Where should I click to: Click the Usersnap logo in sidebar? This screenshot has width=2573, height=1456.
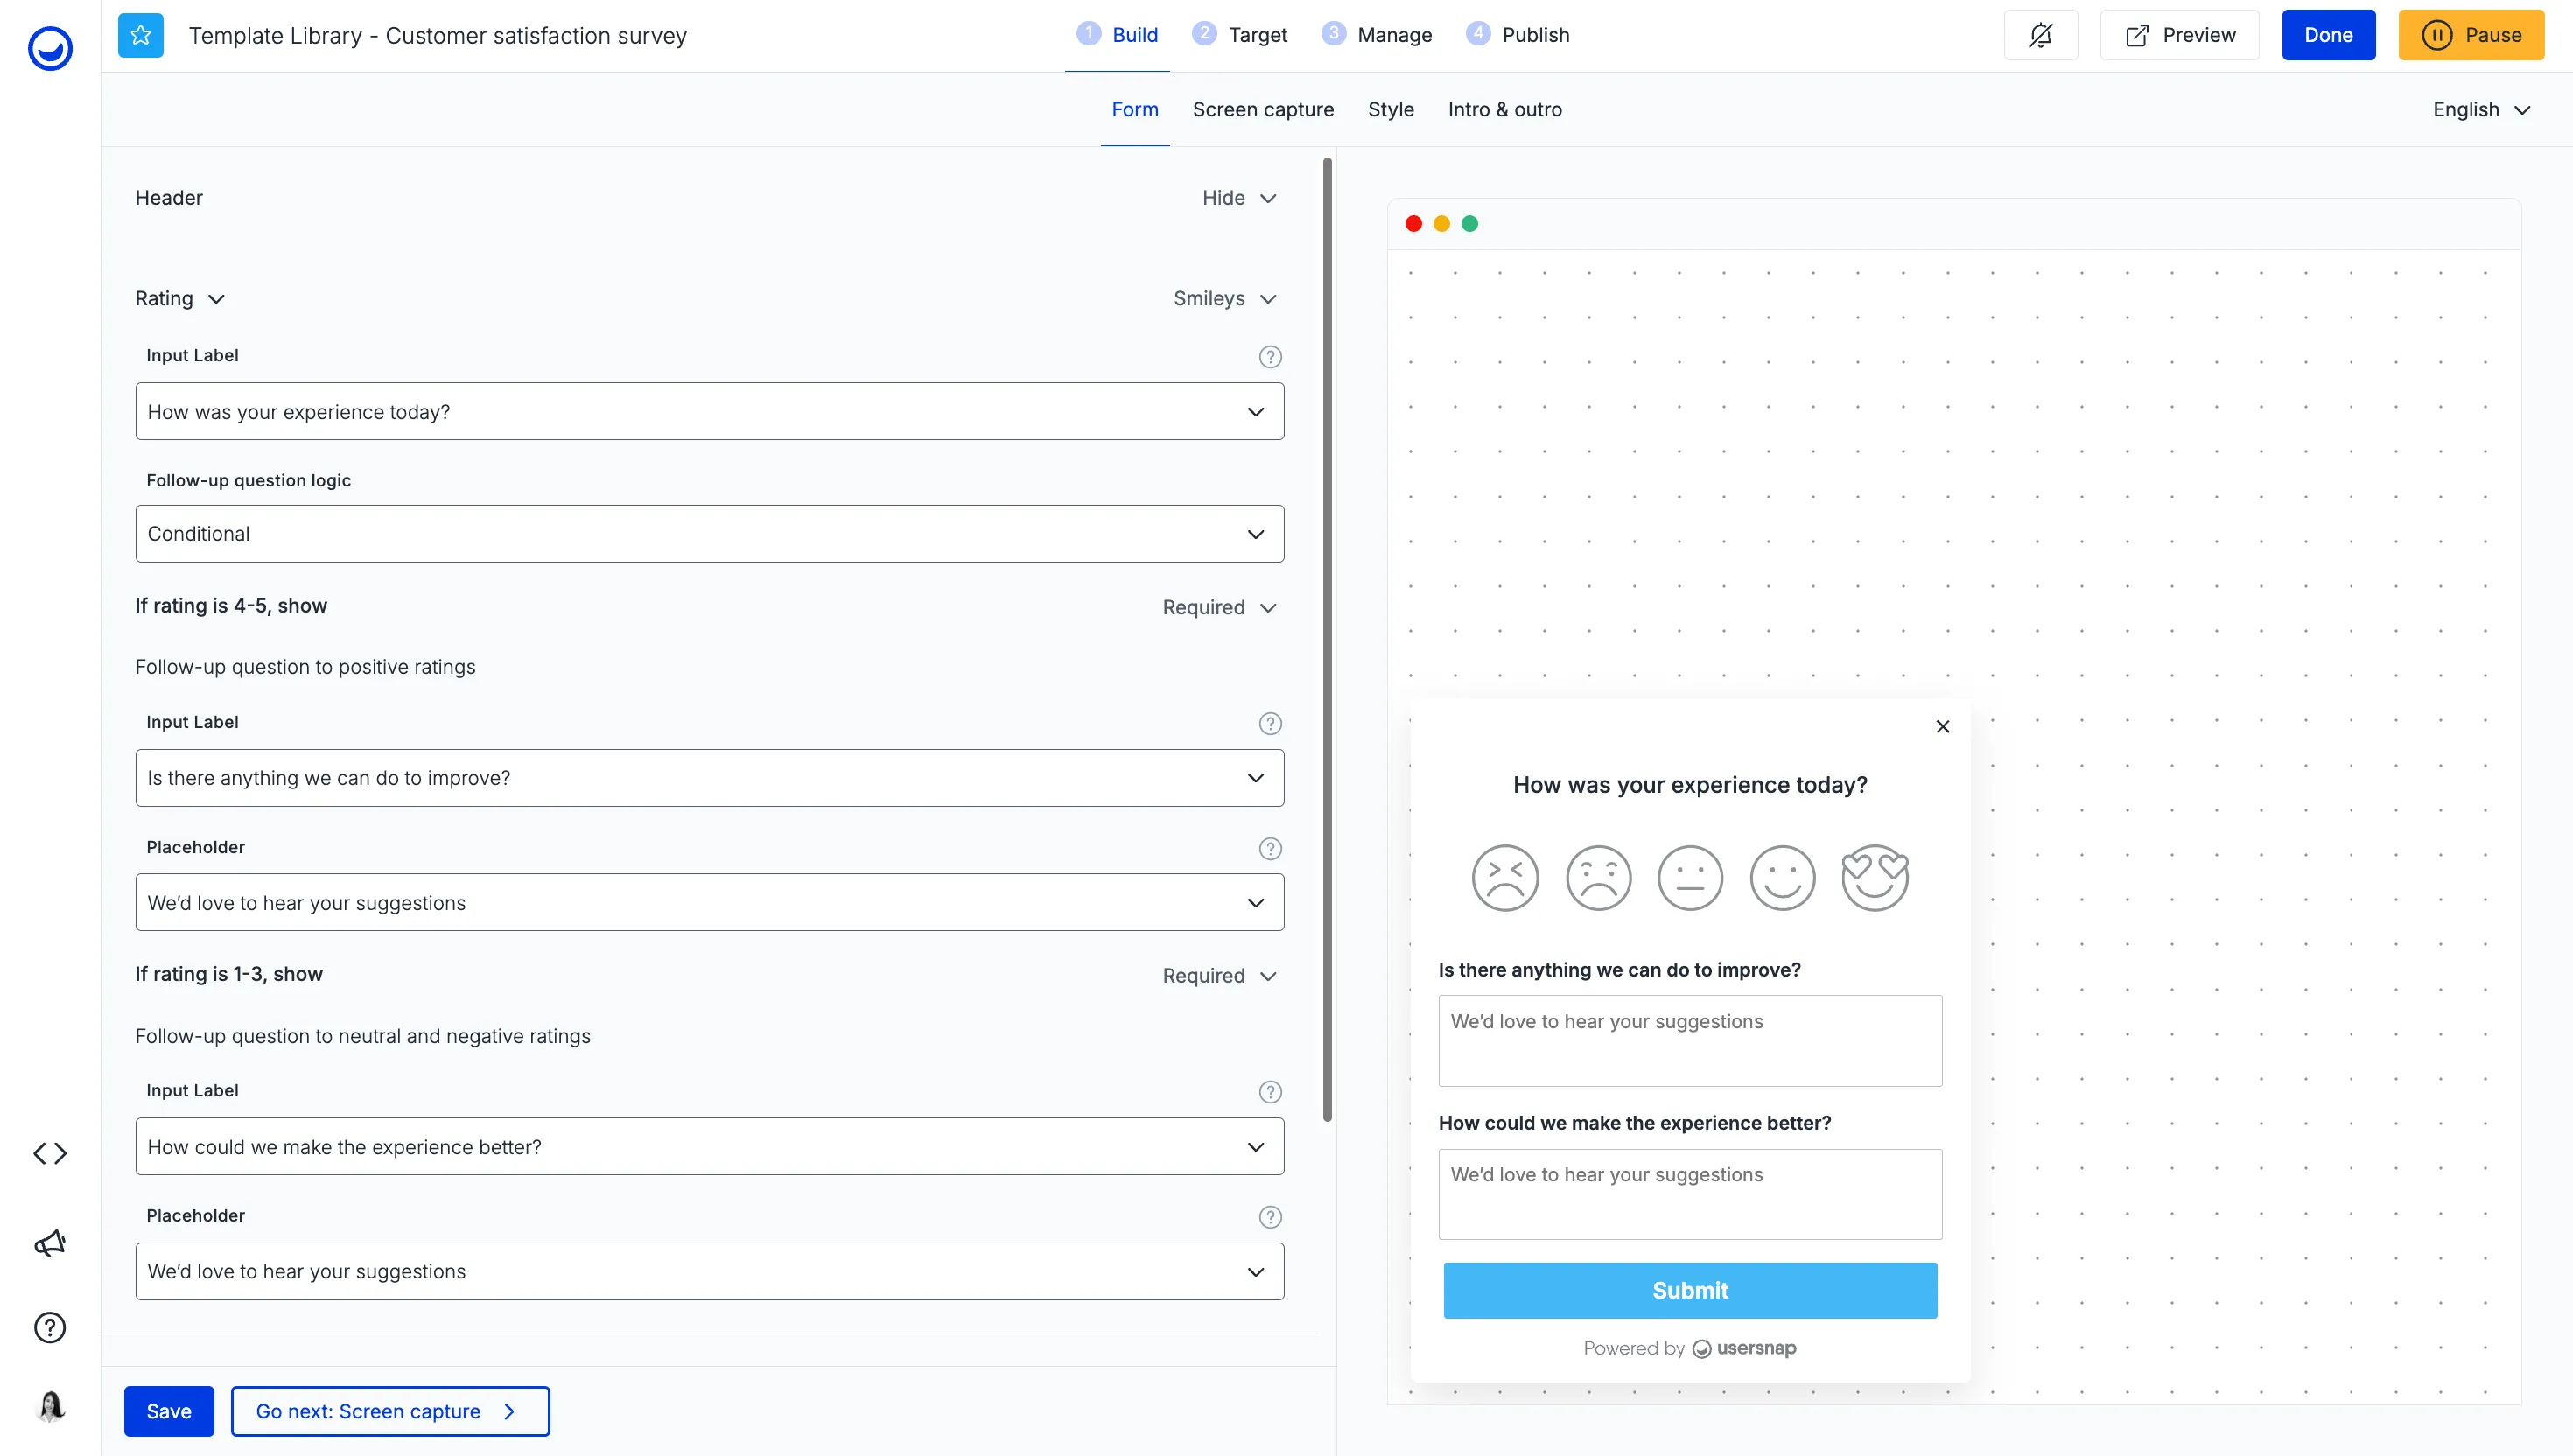coord(50,48)
